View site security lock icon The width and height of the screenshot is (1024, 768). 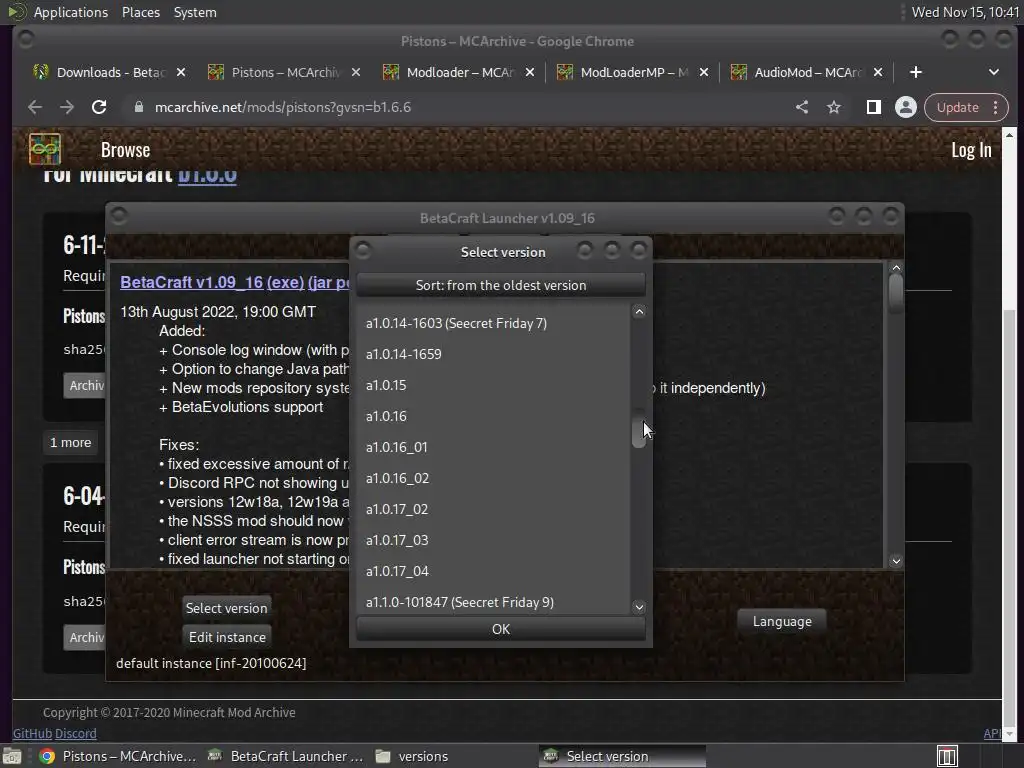(138, 107)
